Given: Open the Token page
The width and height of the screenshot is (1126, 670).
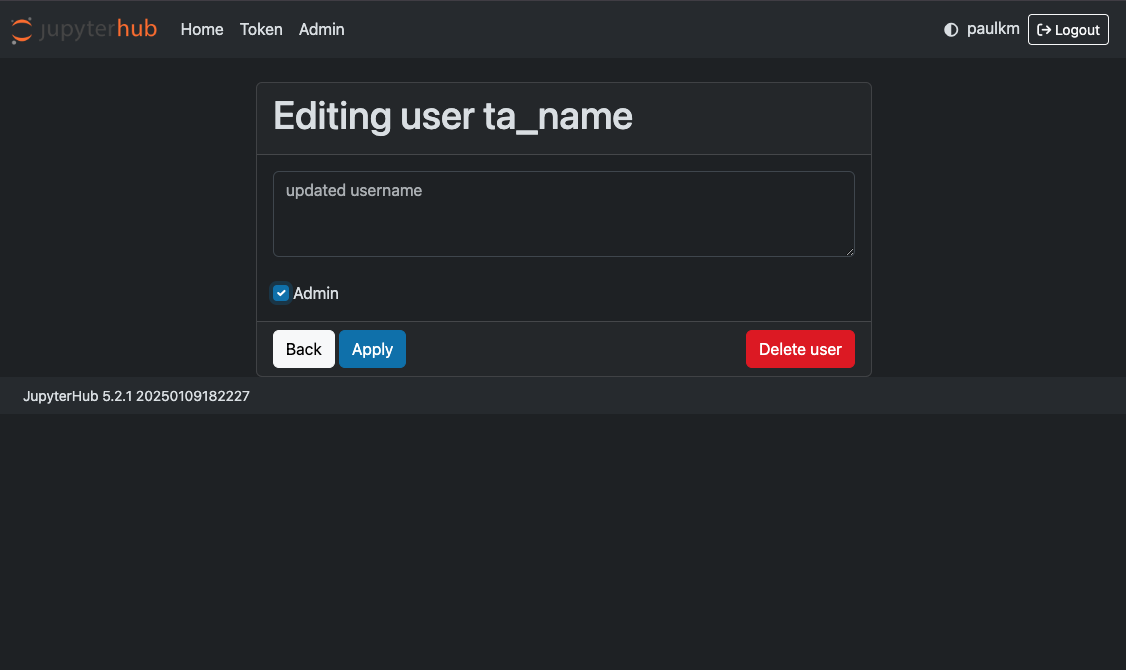Looking at the screenshot, I should pyautogui.click(x=260, y=29).
